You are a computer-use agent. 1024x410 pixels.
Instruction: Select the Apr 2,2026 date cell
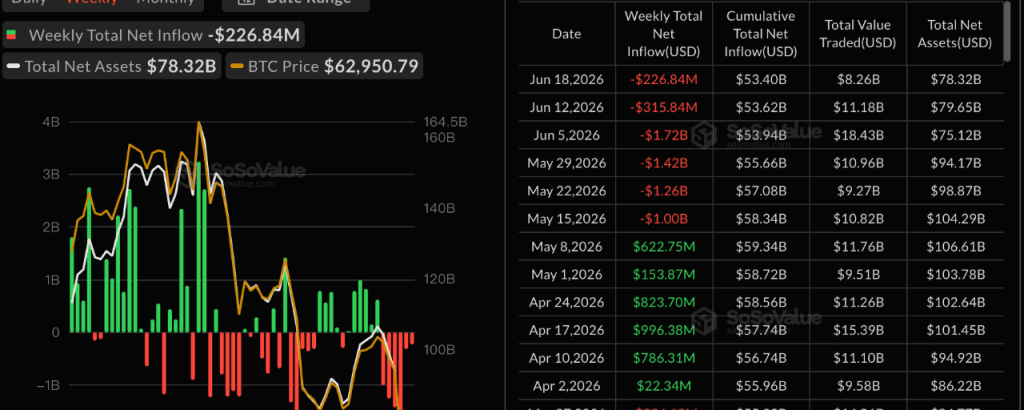point(567,386)
